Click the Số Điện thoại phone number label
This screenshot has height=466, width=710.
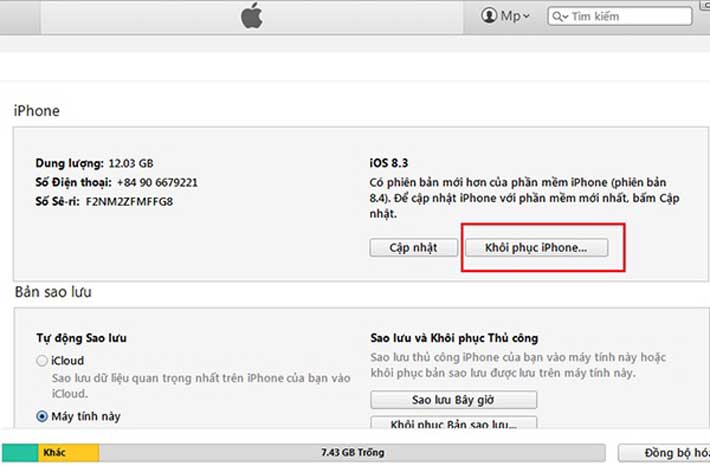(x=73, y=182)
